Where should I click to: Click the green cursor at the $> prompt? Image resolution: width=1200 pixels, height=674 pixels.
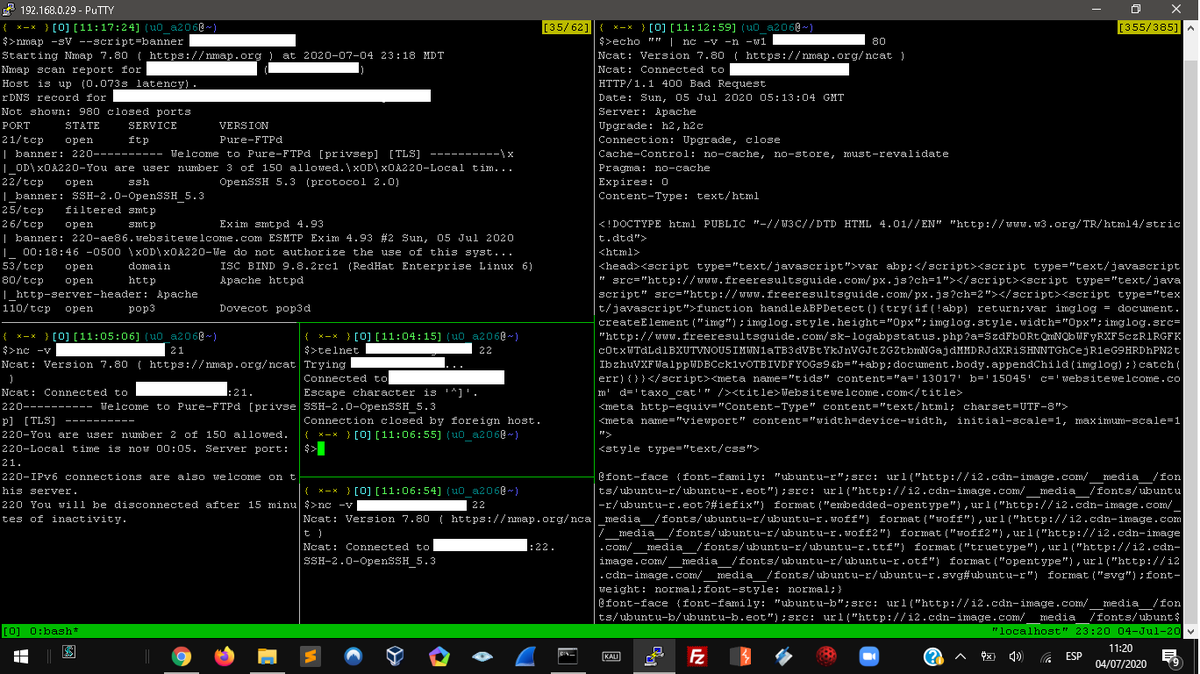(x=321, y=449)
